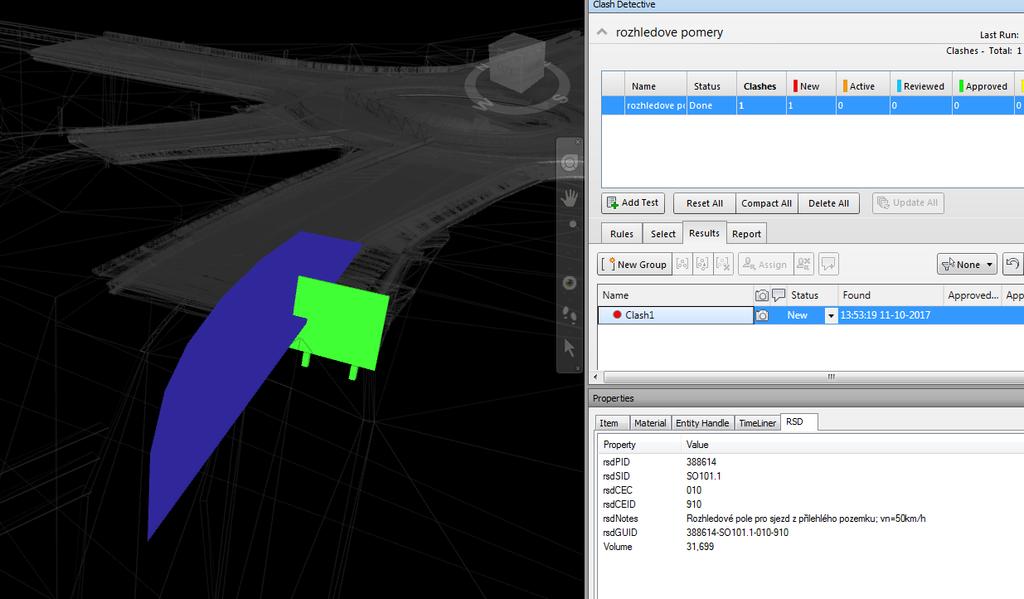
Task: Open the None filter-by-selection dropdown
Action: [967, 264]
